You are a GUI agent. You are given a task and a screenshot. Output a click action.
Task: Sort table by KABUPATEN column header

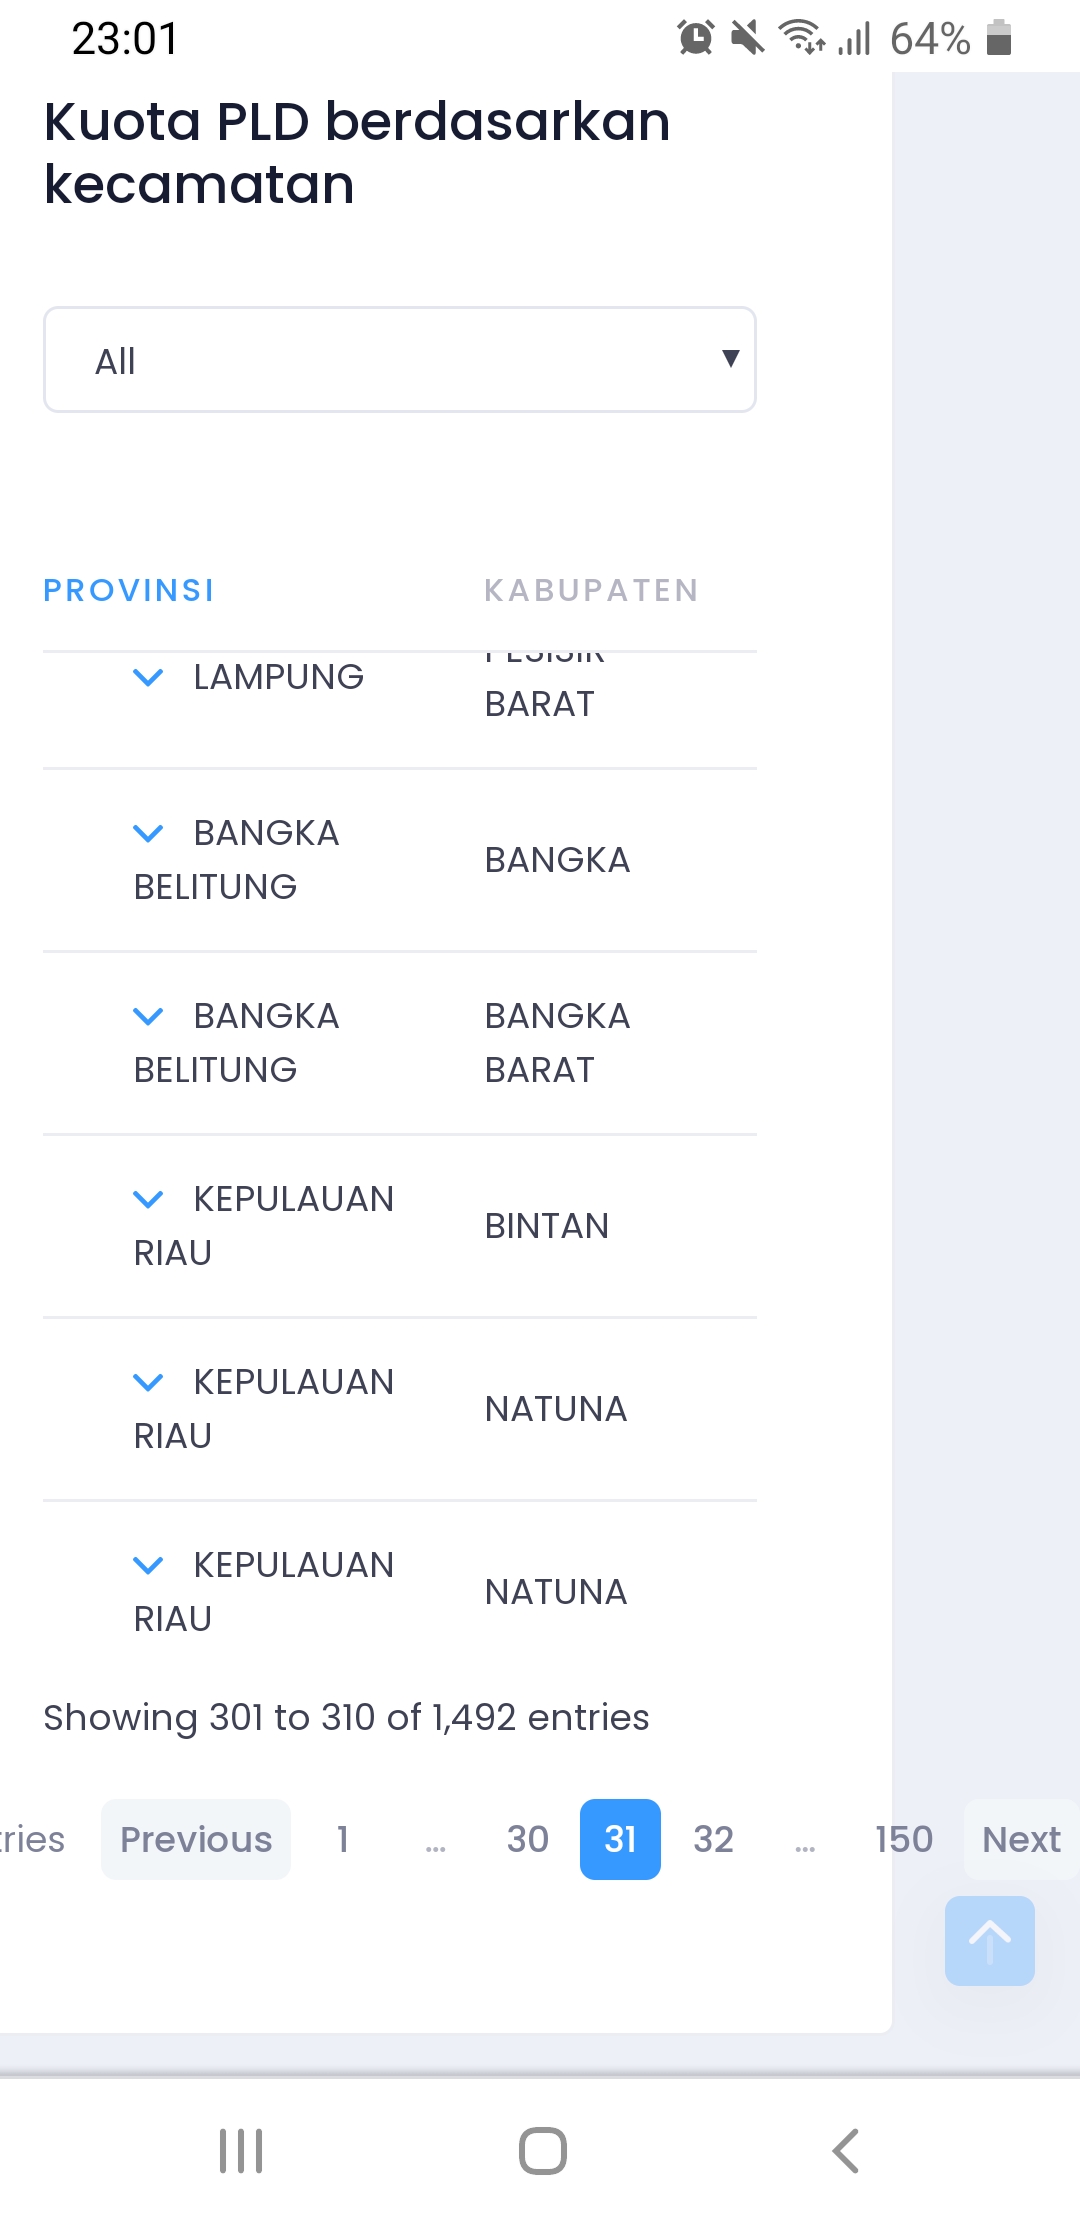pos(591,590)
